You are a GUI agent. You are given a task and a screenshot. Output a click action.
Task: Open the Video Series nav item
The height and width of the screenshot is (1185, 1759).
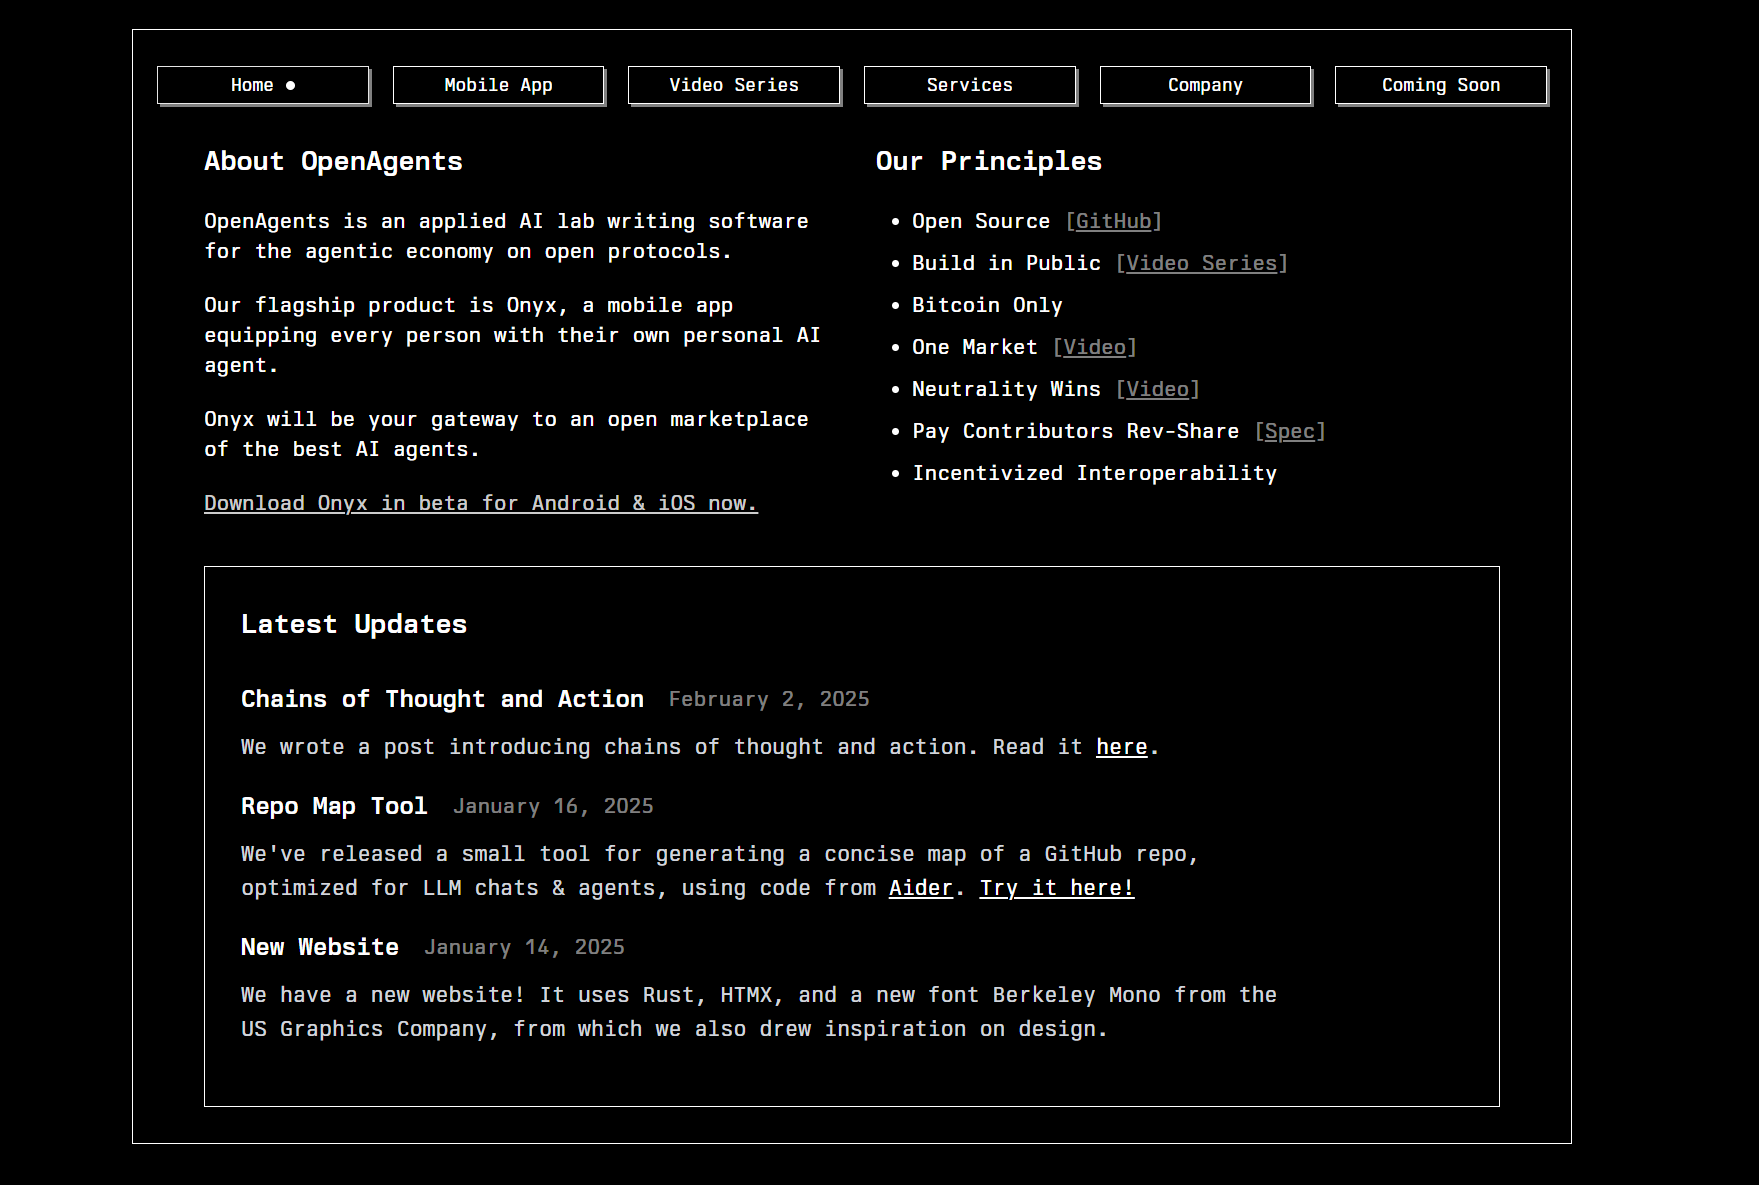coord(734,85)
